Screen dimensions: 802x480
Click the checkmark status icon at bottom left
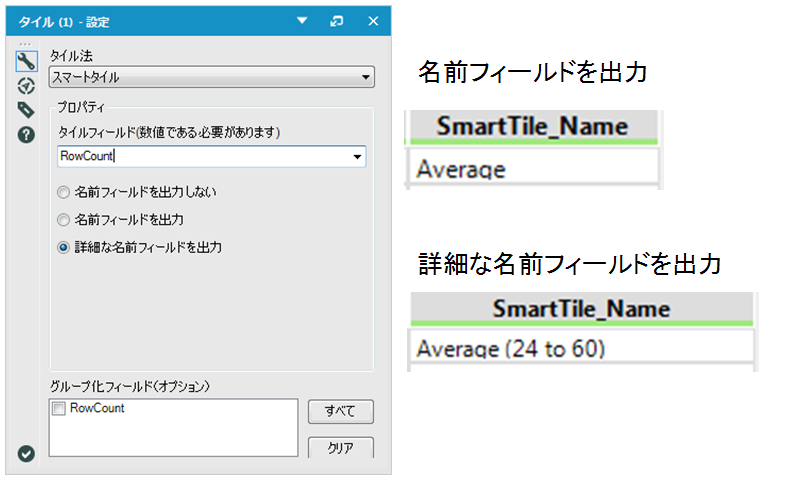pos(27,453)
